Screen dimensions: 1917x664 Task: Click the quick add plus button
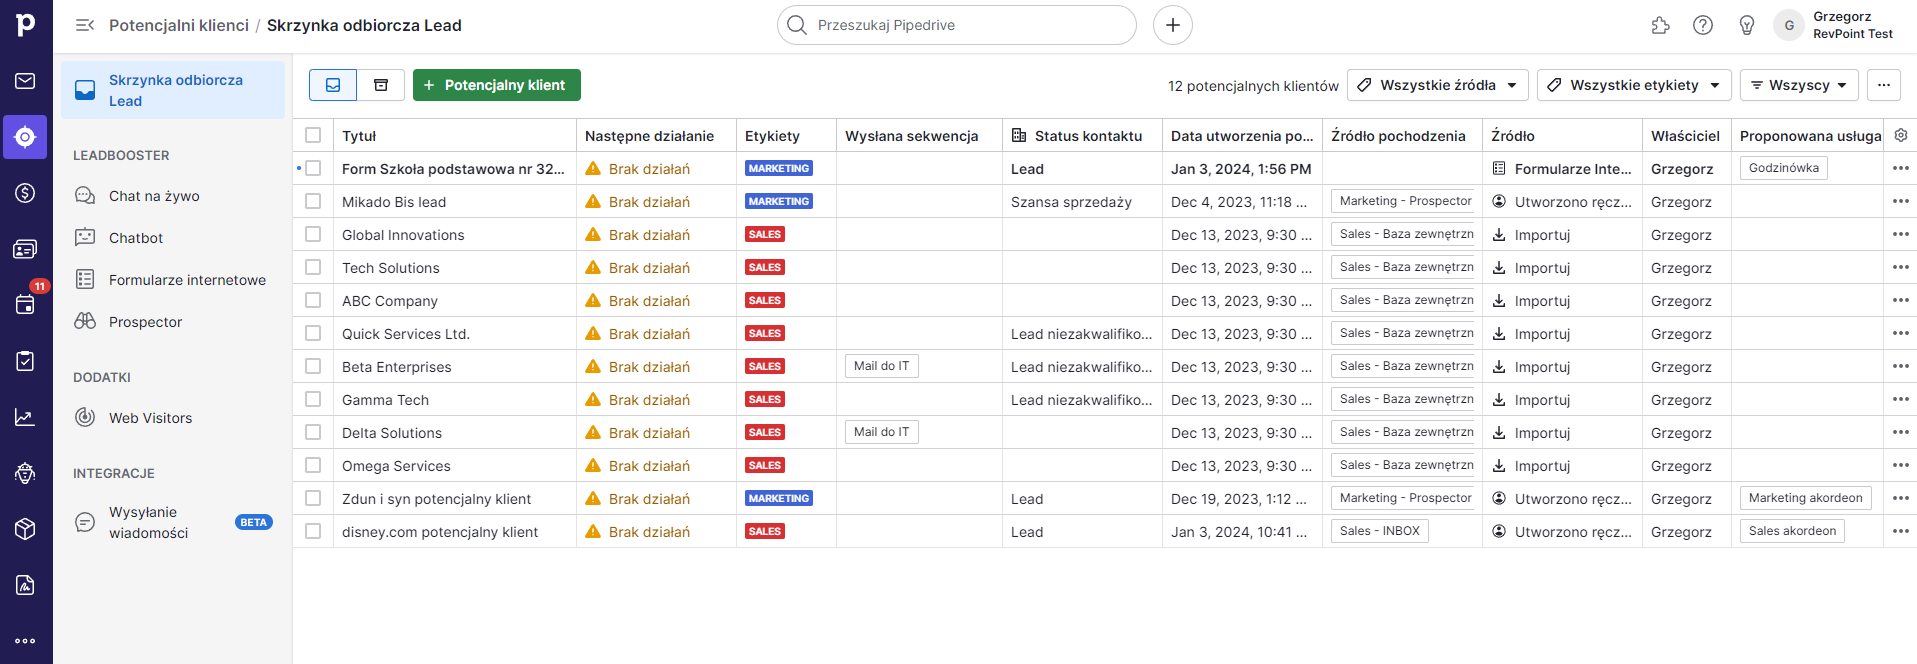click(x=1173, y=25)
